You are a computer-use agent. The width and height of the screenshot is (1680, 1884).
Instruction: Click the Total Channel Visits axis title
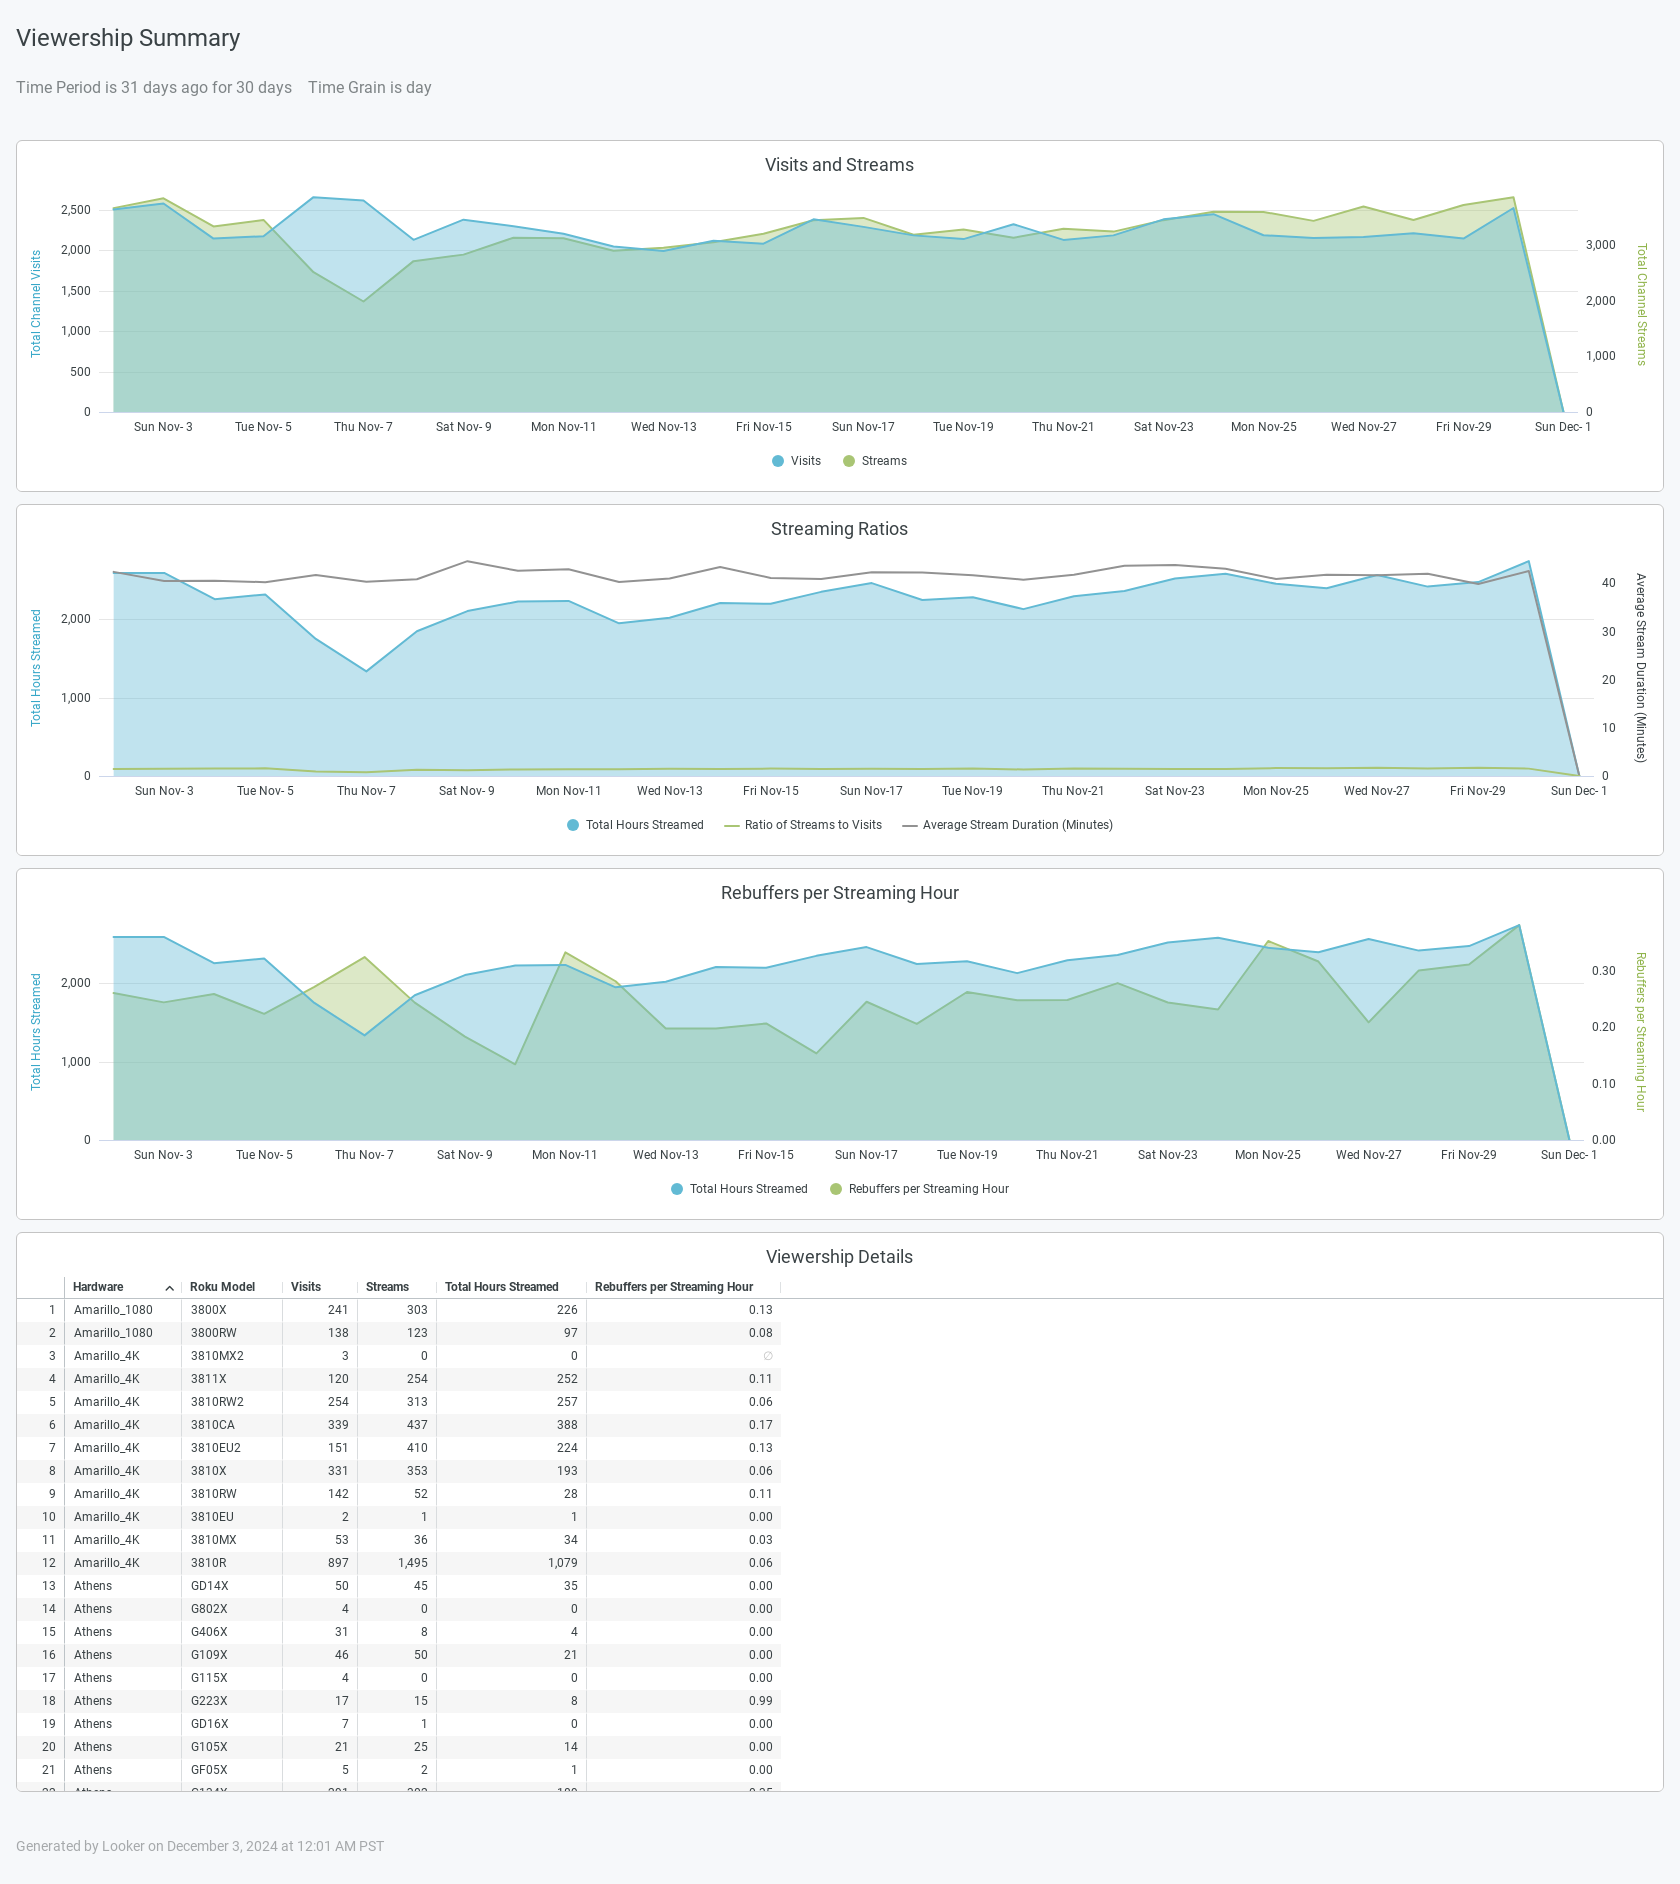coord(36,304)
